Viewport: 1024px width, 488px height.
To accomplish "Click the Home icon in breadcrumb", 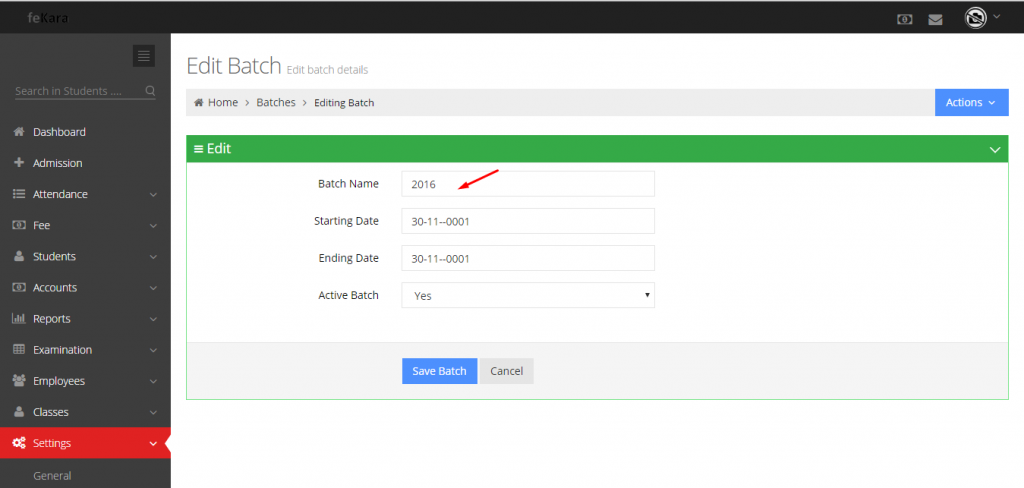I will coord(199,103).
